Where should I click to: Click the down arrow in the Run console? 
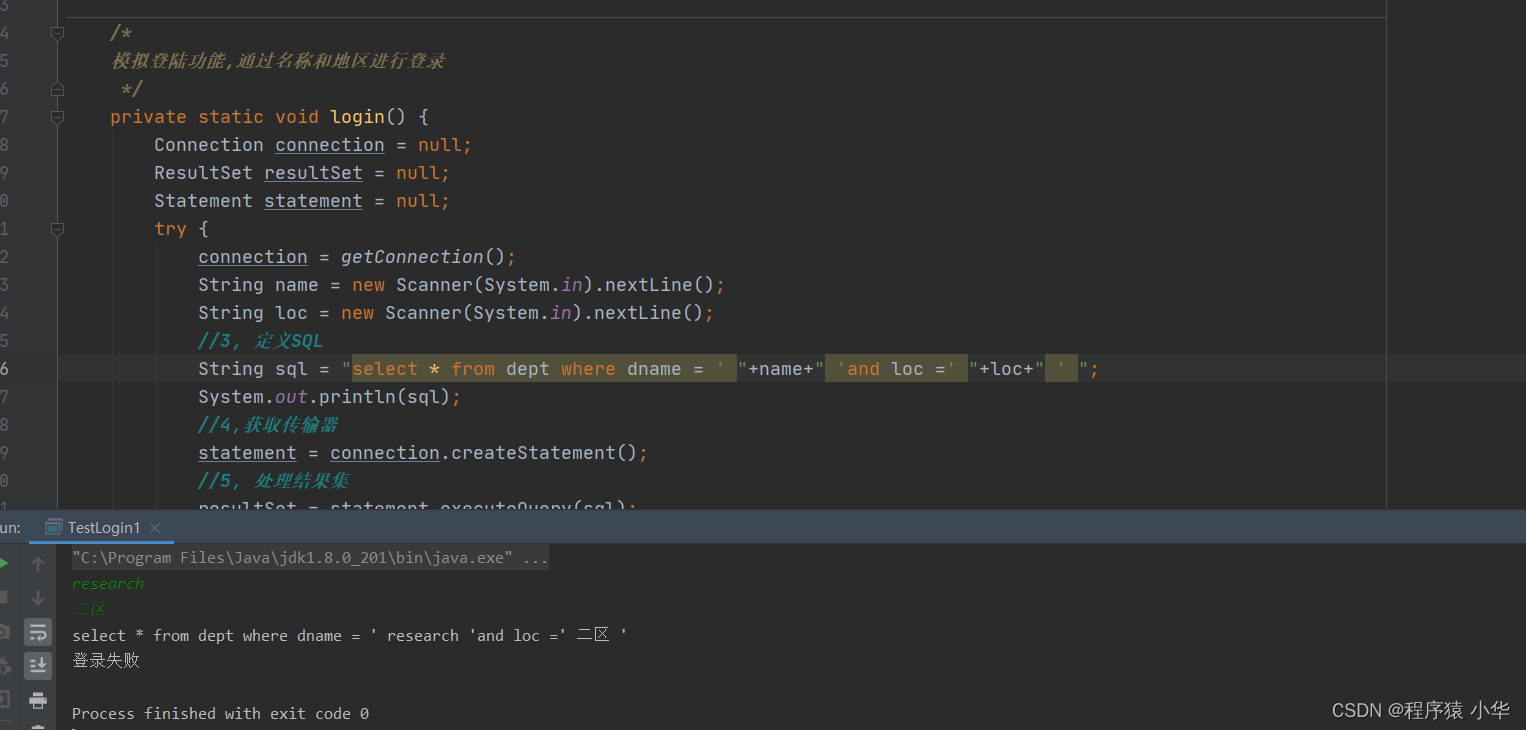point(38,598)
